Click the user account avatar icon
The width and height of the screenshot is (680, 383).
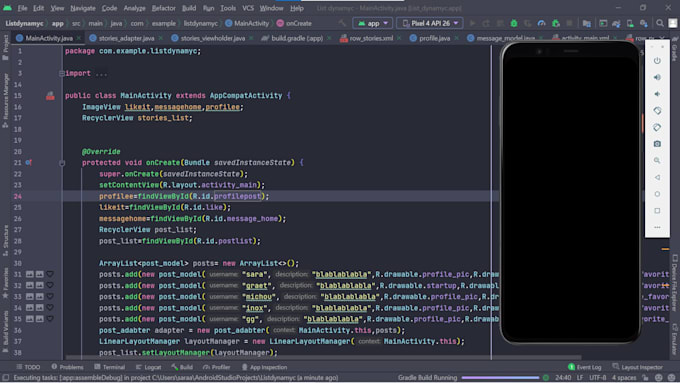pos(673,23)
